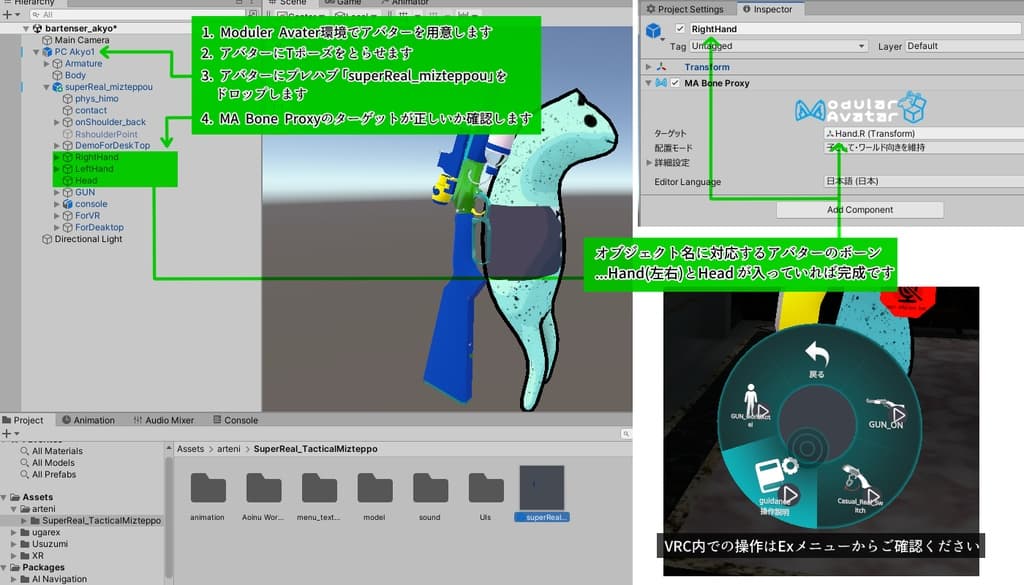
Task: Click the console prefab icon
Action: pos(67,204)
